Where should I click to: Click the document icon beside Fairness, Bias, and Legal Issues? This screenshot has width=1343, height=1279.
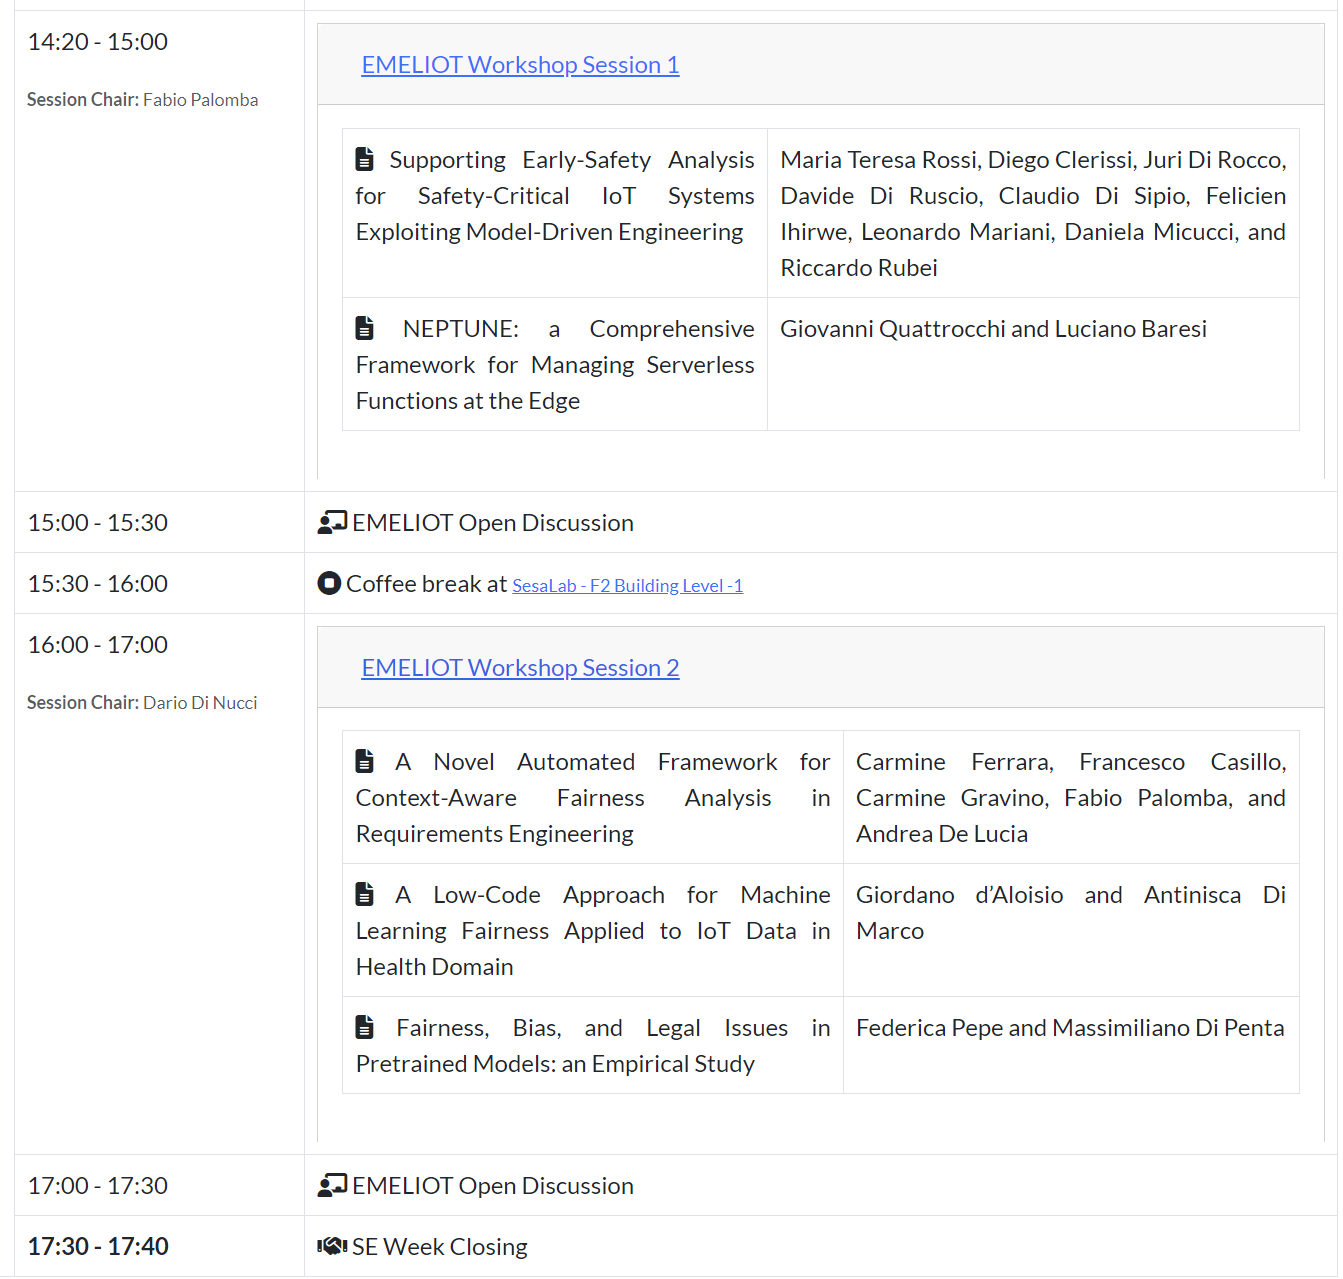pos(365,1027)
